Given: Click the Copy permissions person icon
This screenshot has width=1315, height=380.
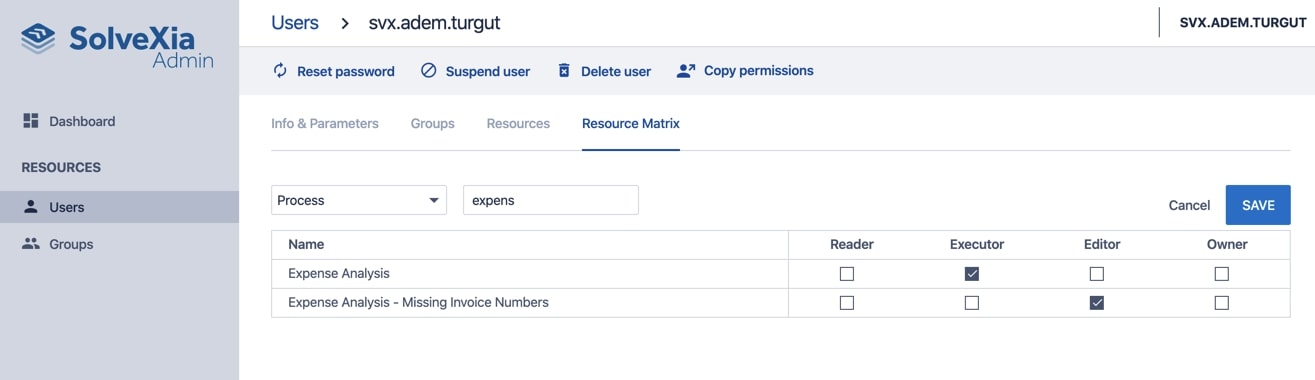Looking at the screenshot, I should click(x=686, y=71).
